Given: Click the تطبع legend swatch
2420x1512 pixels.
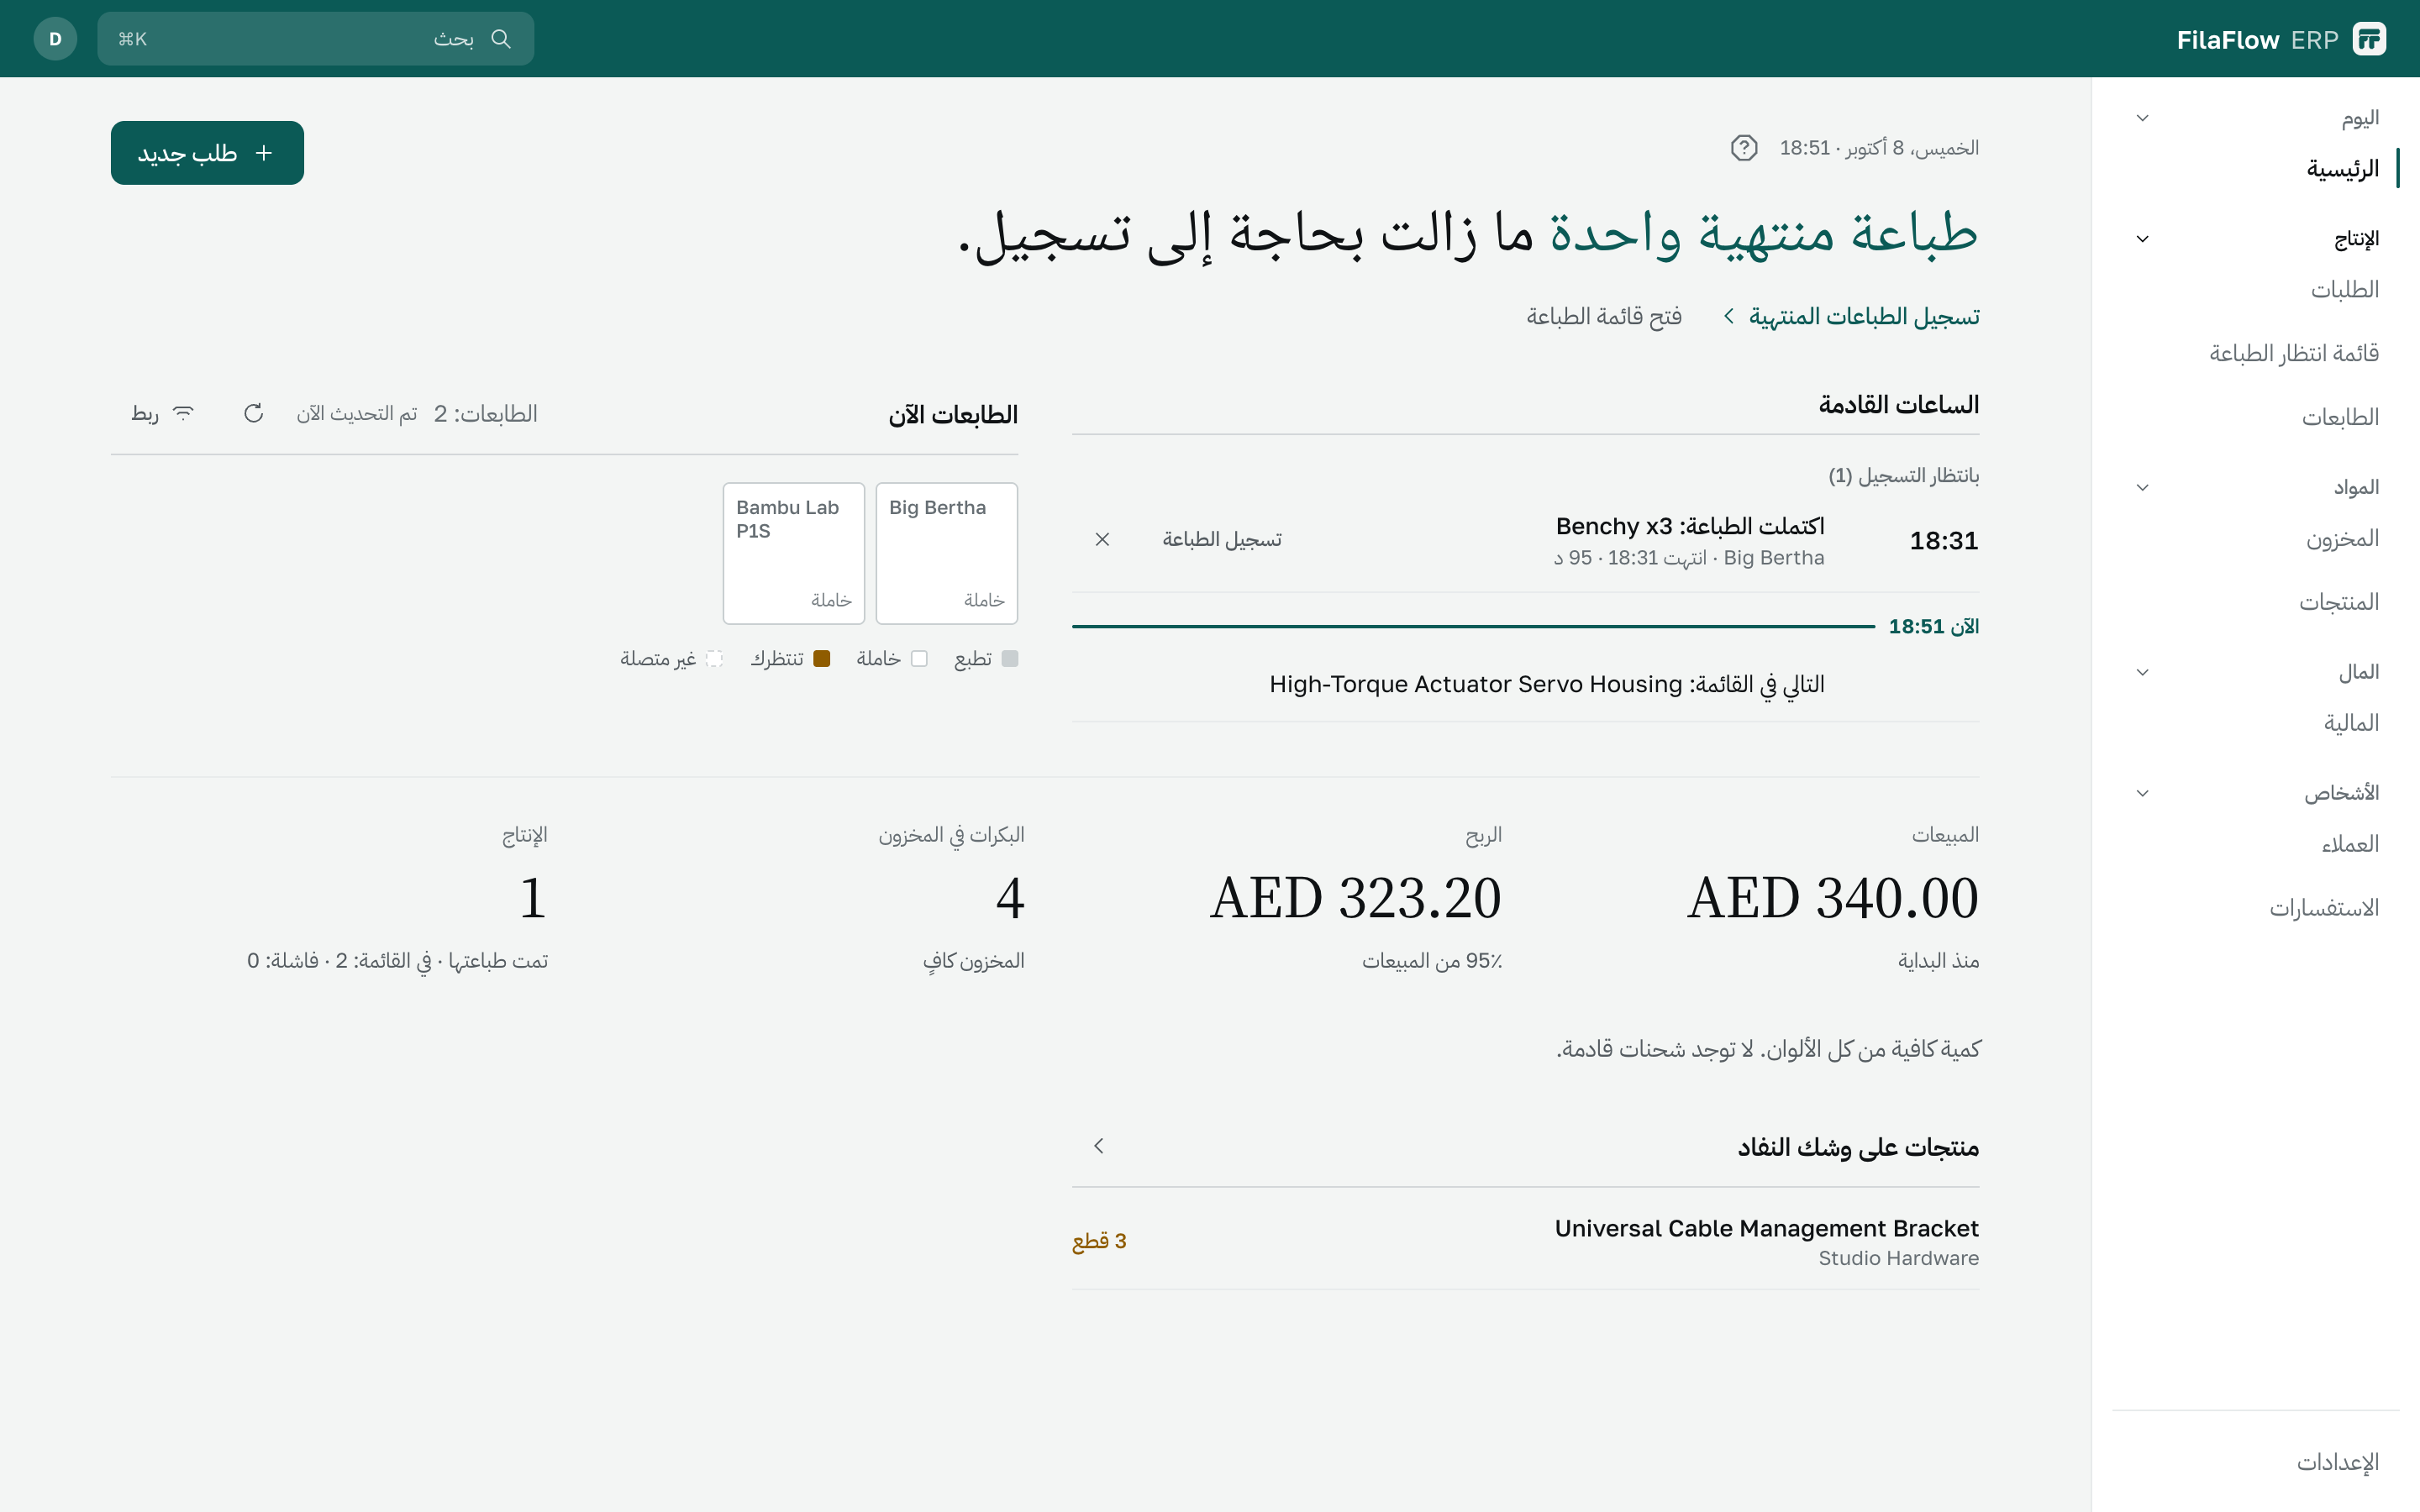Looking at the screenshot, I should [x=1010, y=659].
